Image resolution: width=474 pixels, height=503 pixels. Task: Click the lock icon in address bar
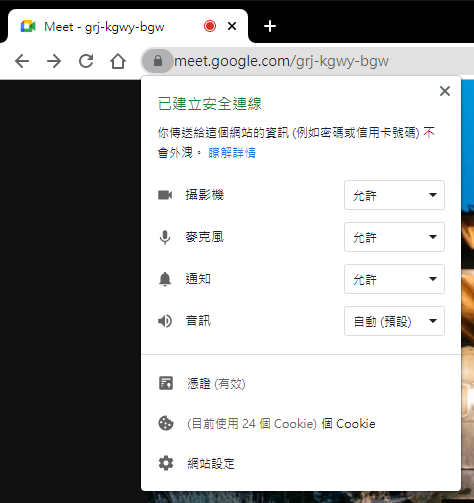[x=158, y=61]
